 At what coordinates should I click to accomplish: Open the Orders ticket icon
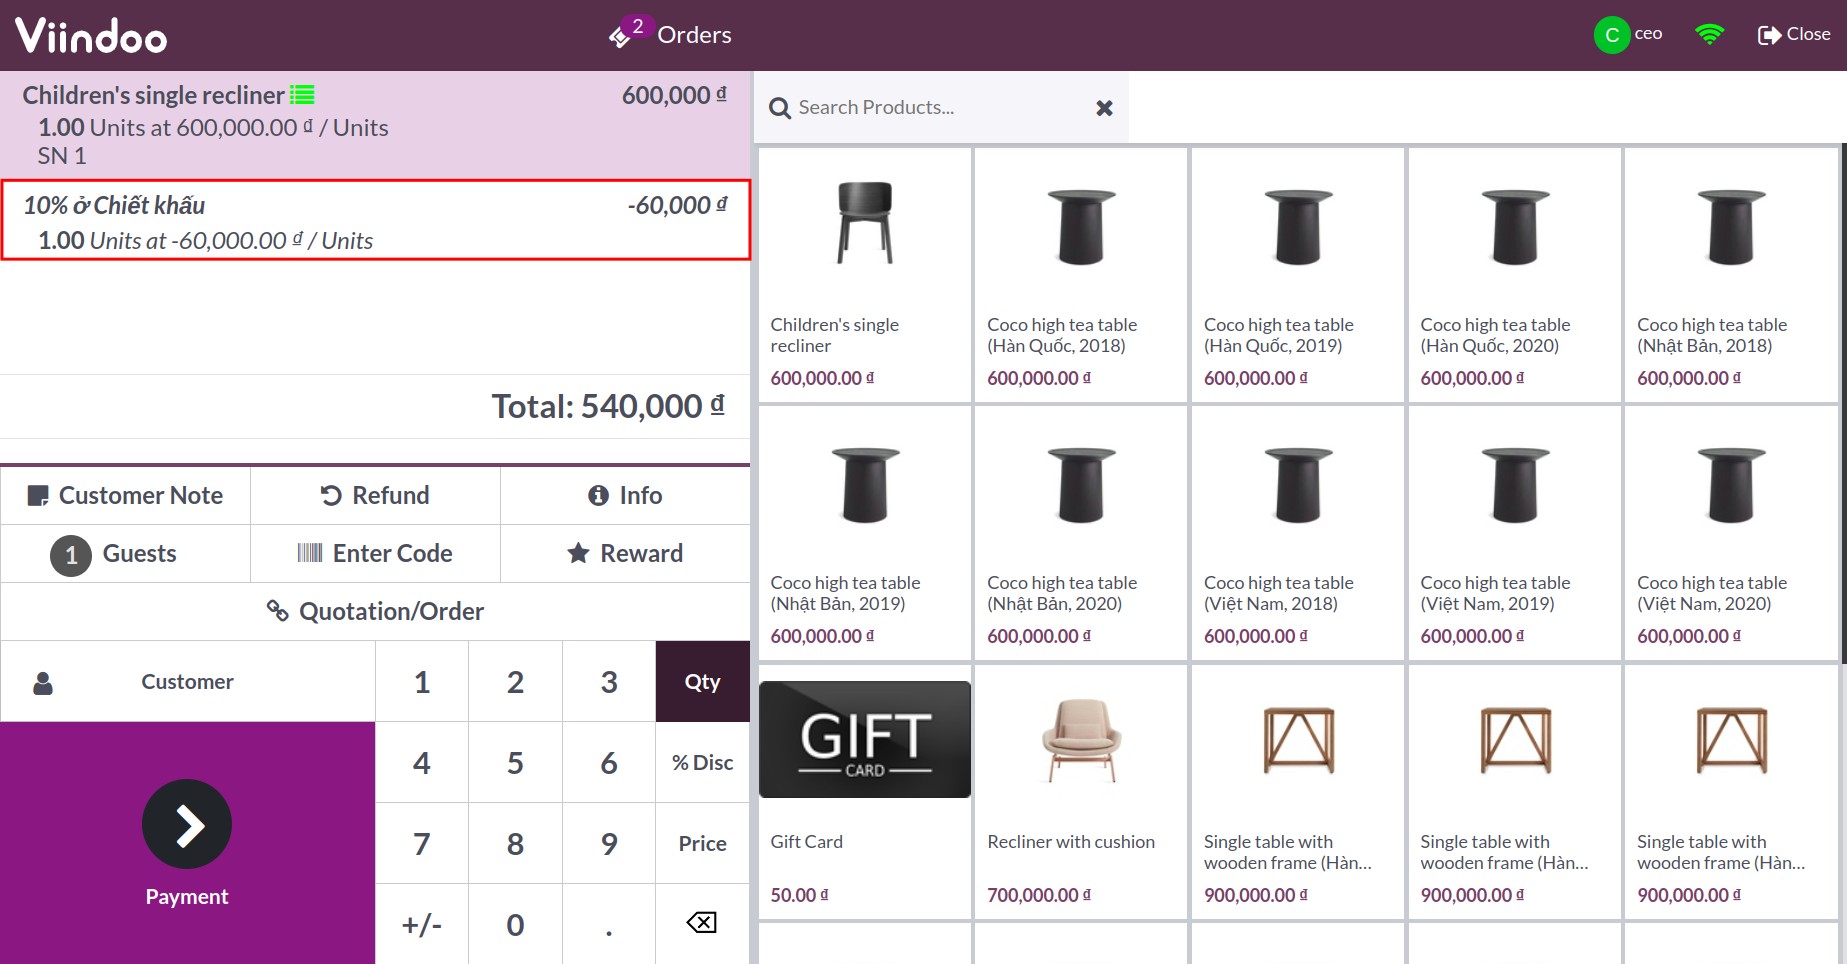pyautogui.click(x=620, y=37)
